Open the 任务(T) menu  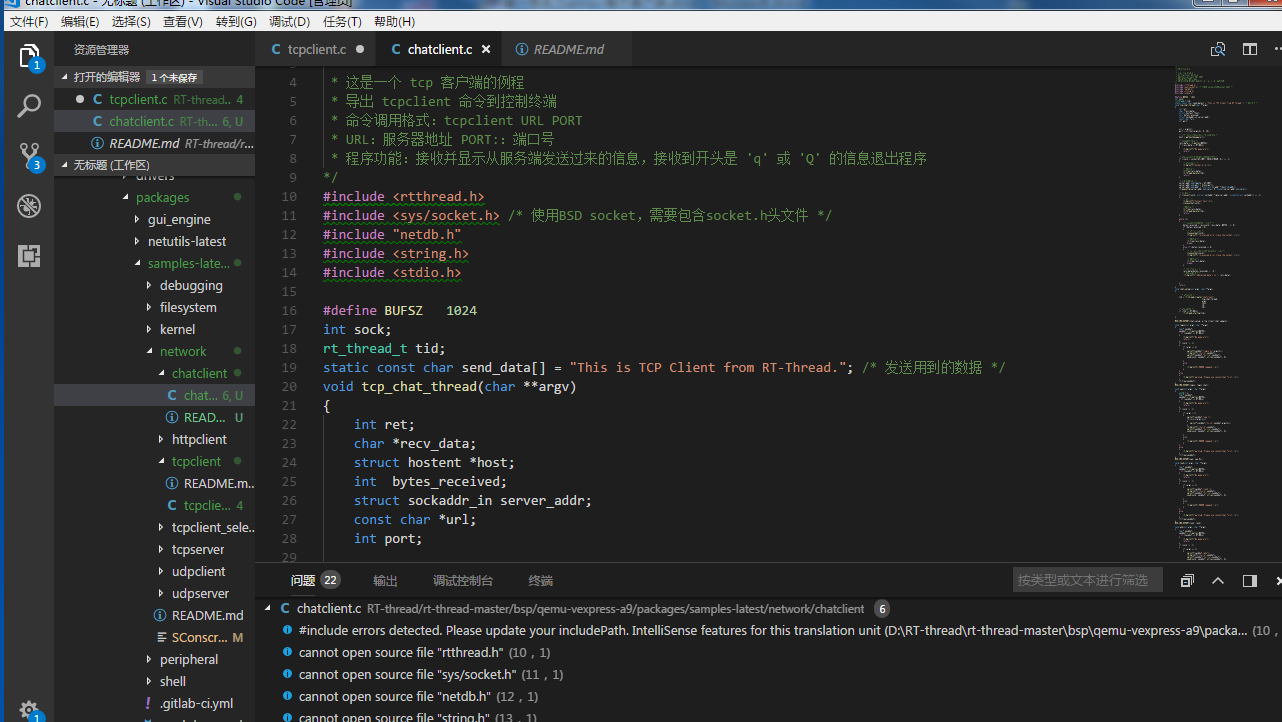(x=342, y=21)
